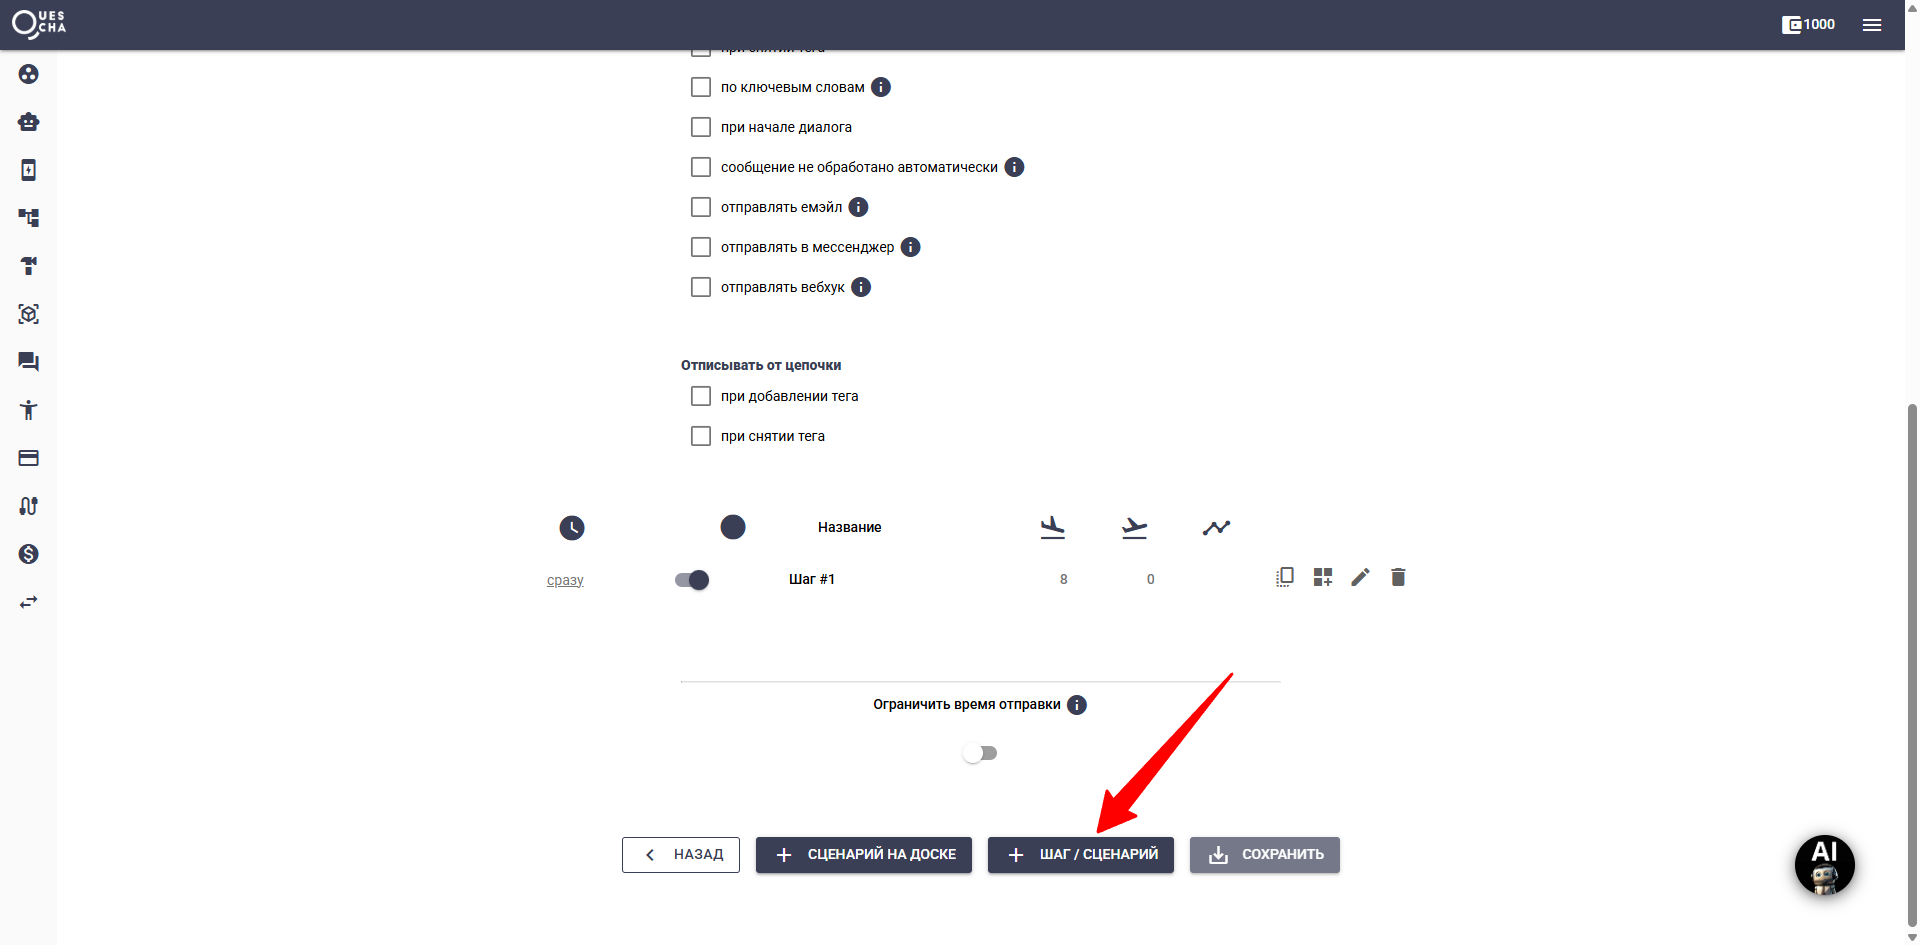Click the 'СОХРАНИТЬ' button
The height and width of the screenshot is (945, 1920).
1264,855
